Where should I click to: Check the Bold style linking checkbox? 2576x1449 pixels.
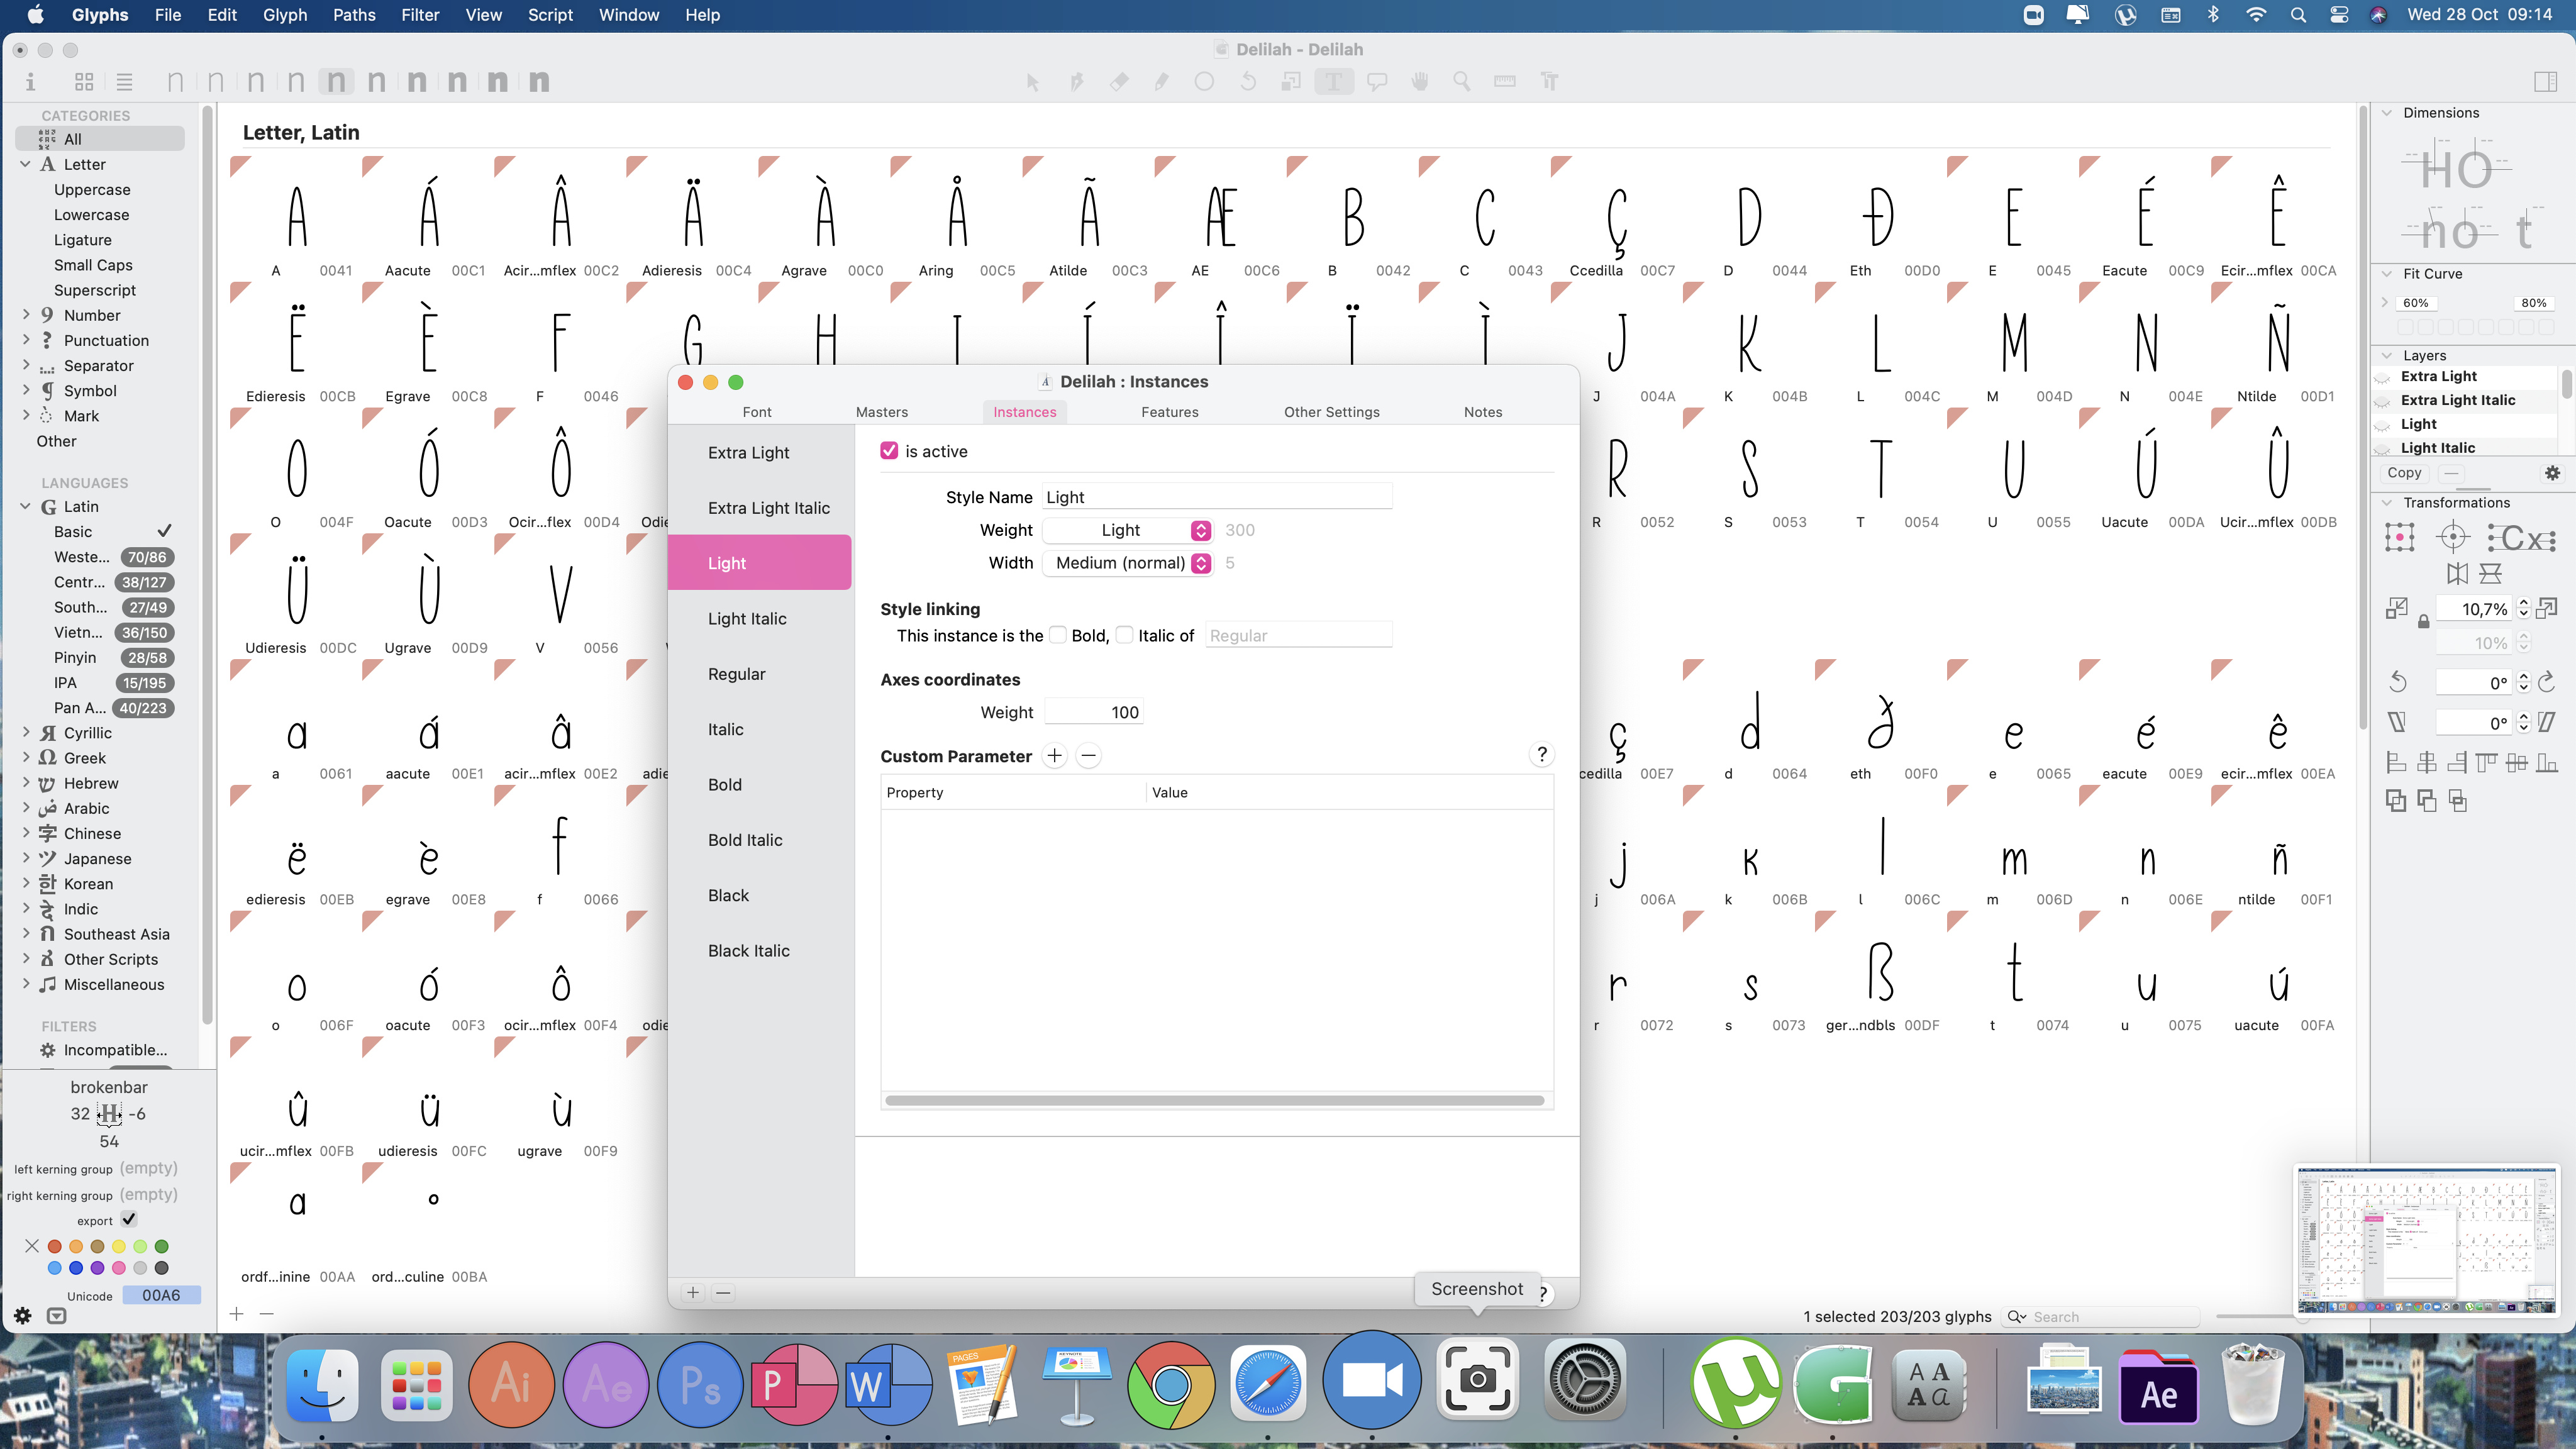tap(1058, 635)
